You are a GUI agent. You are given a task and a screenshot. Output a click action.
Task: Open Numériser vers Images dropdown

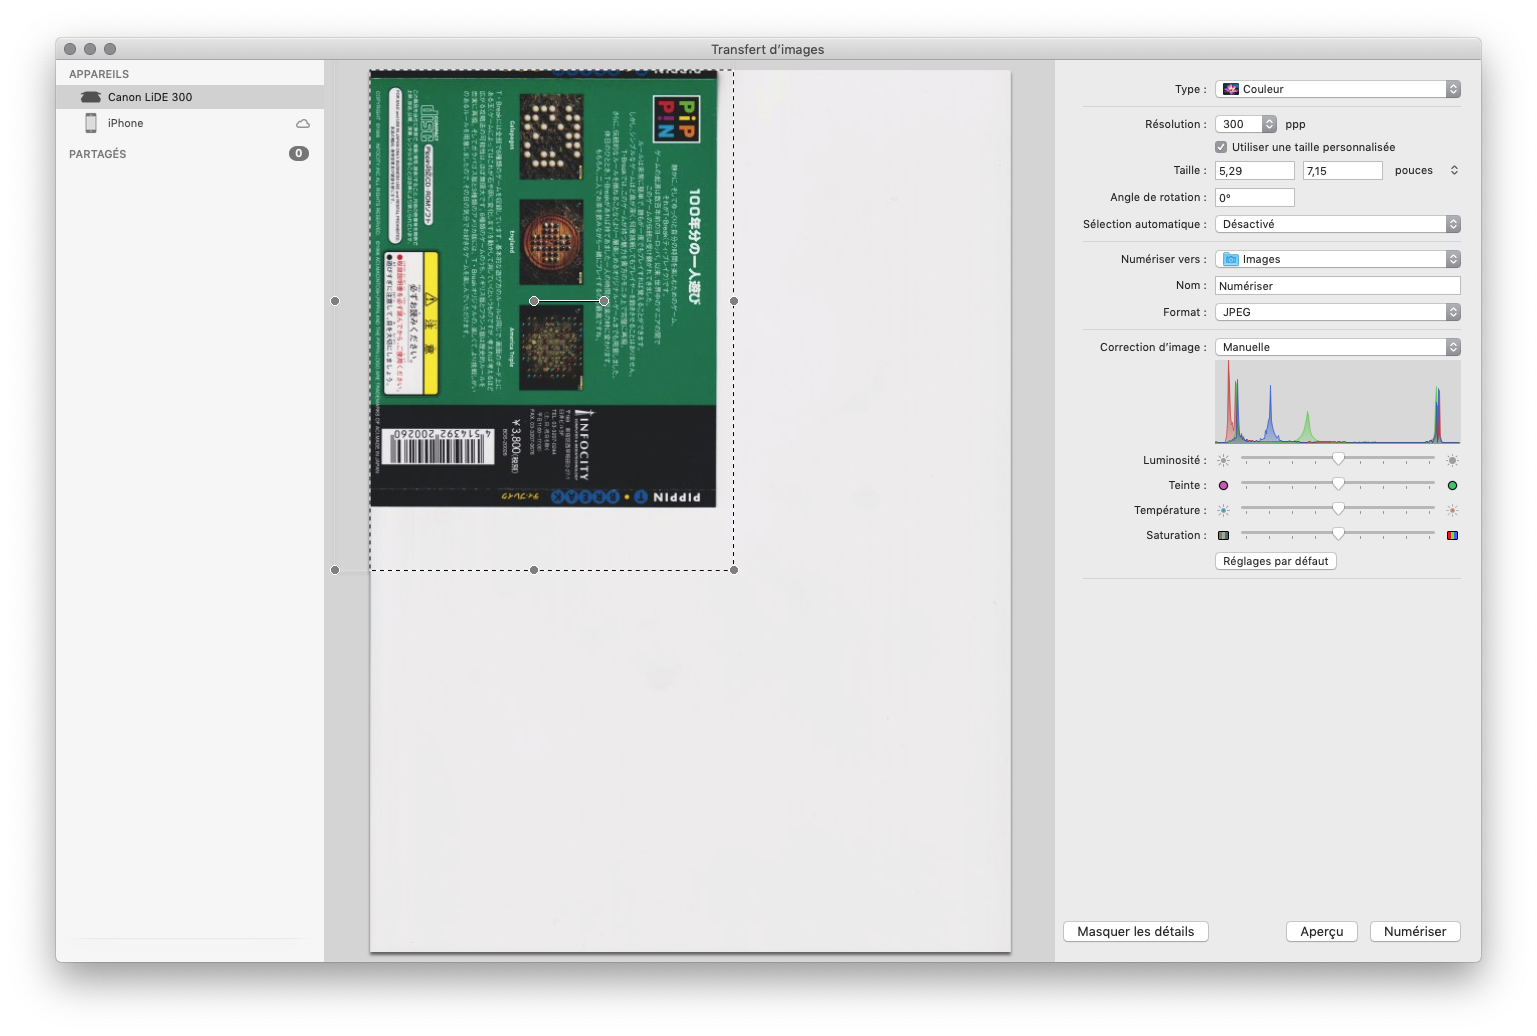(1338, 259)
